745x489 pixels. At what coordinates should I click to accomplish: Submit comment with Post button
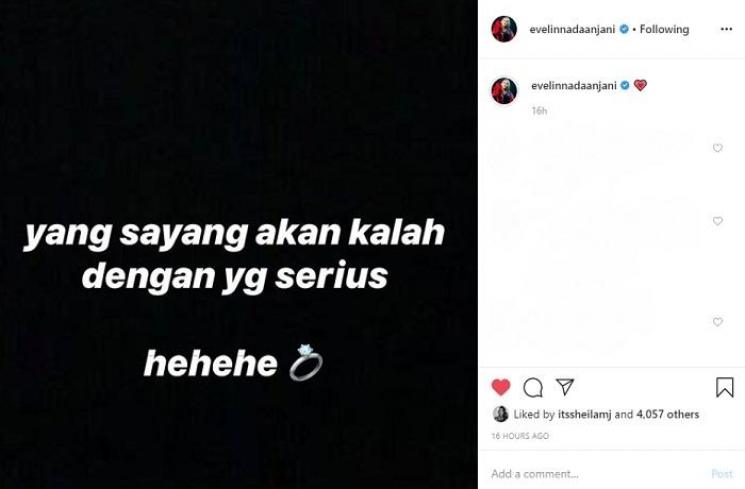click(722, 473)
